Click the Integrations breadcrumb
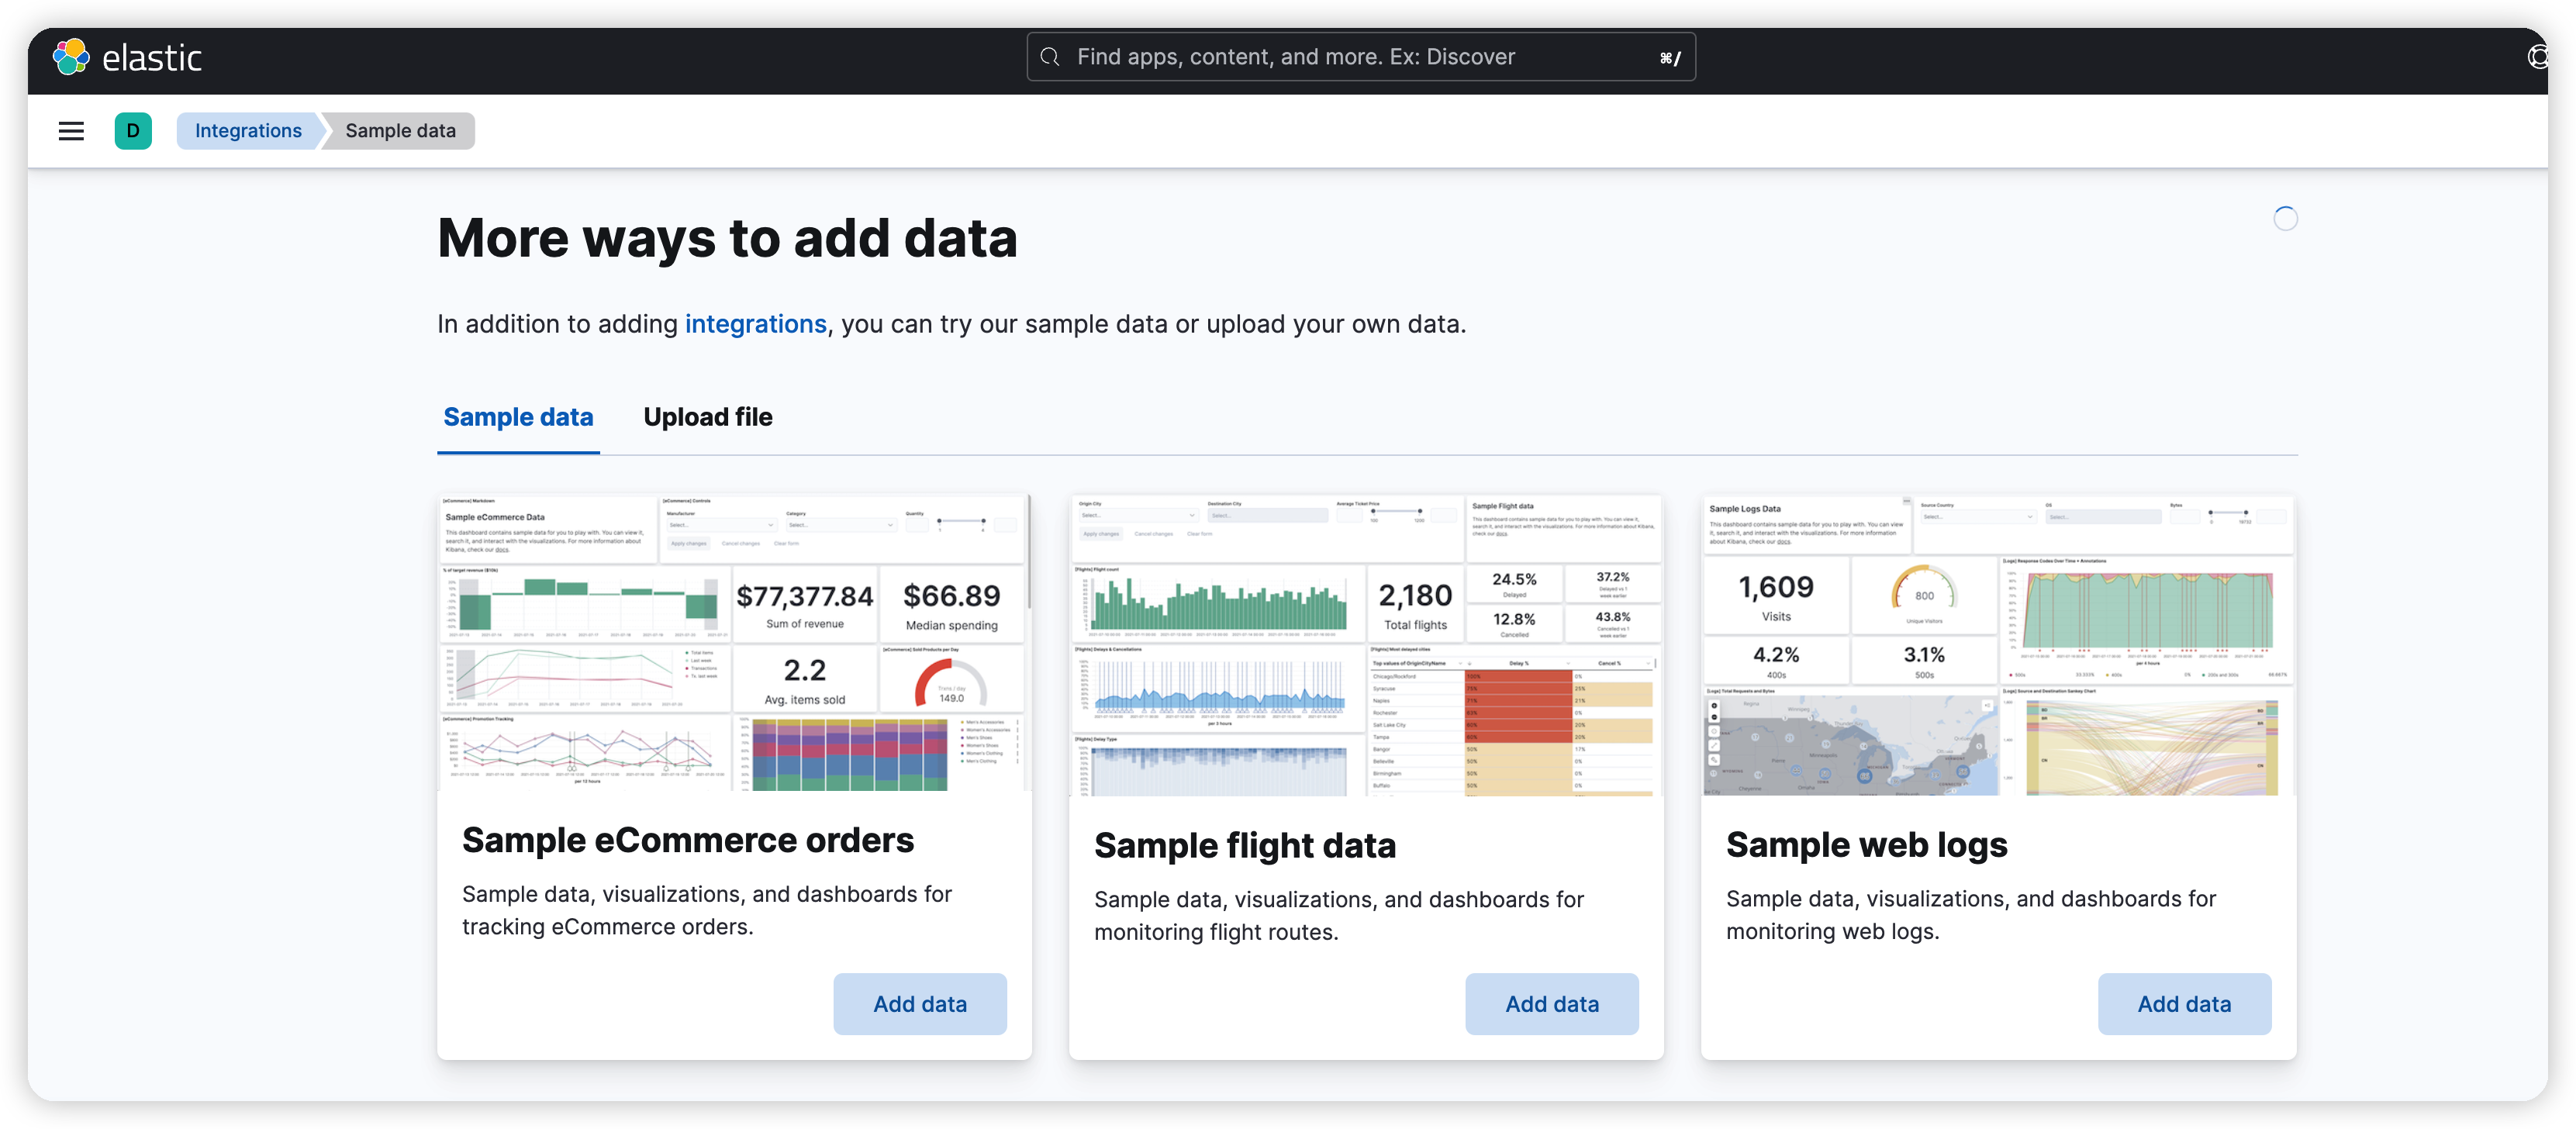Image resolution: width=2576 pixels, height=1129 pixels. click(248, 131)
